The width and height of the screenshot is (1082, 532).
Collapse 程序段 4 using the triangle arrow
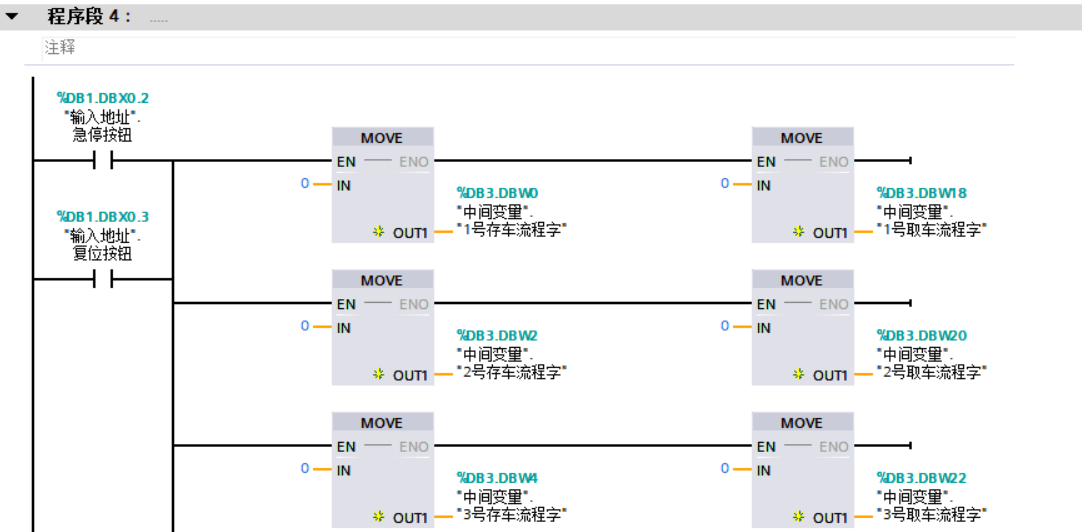click(13, 17)
